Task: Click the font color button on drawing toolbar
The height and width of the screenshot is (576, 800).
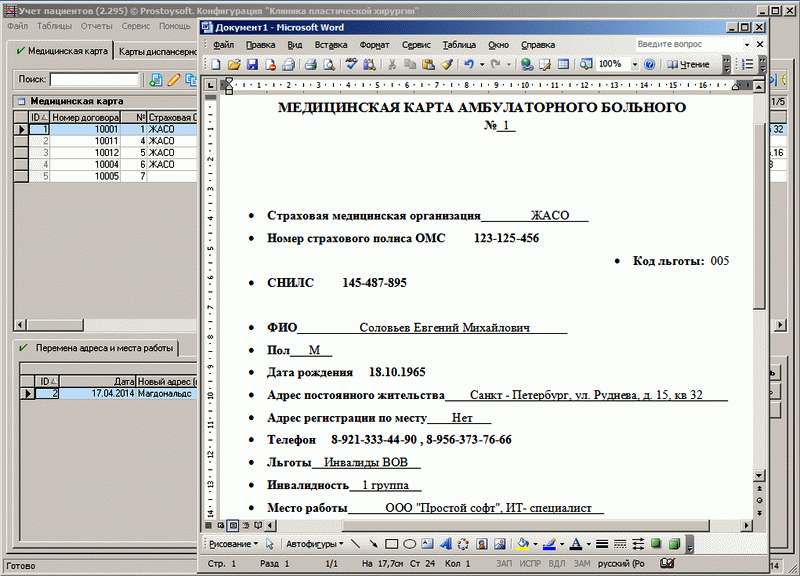Action: (575, 544)
